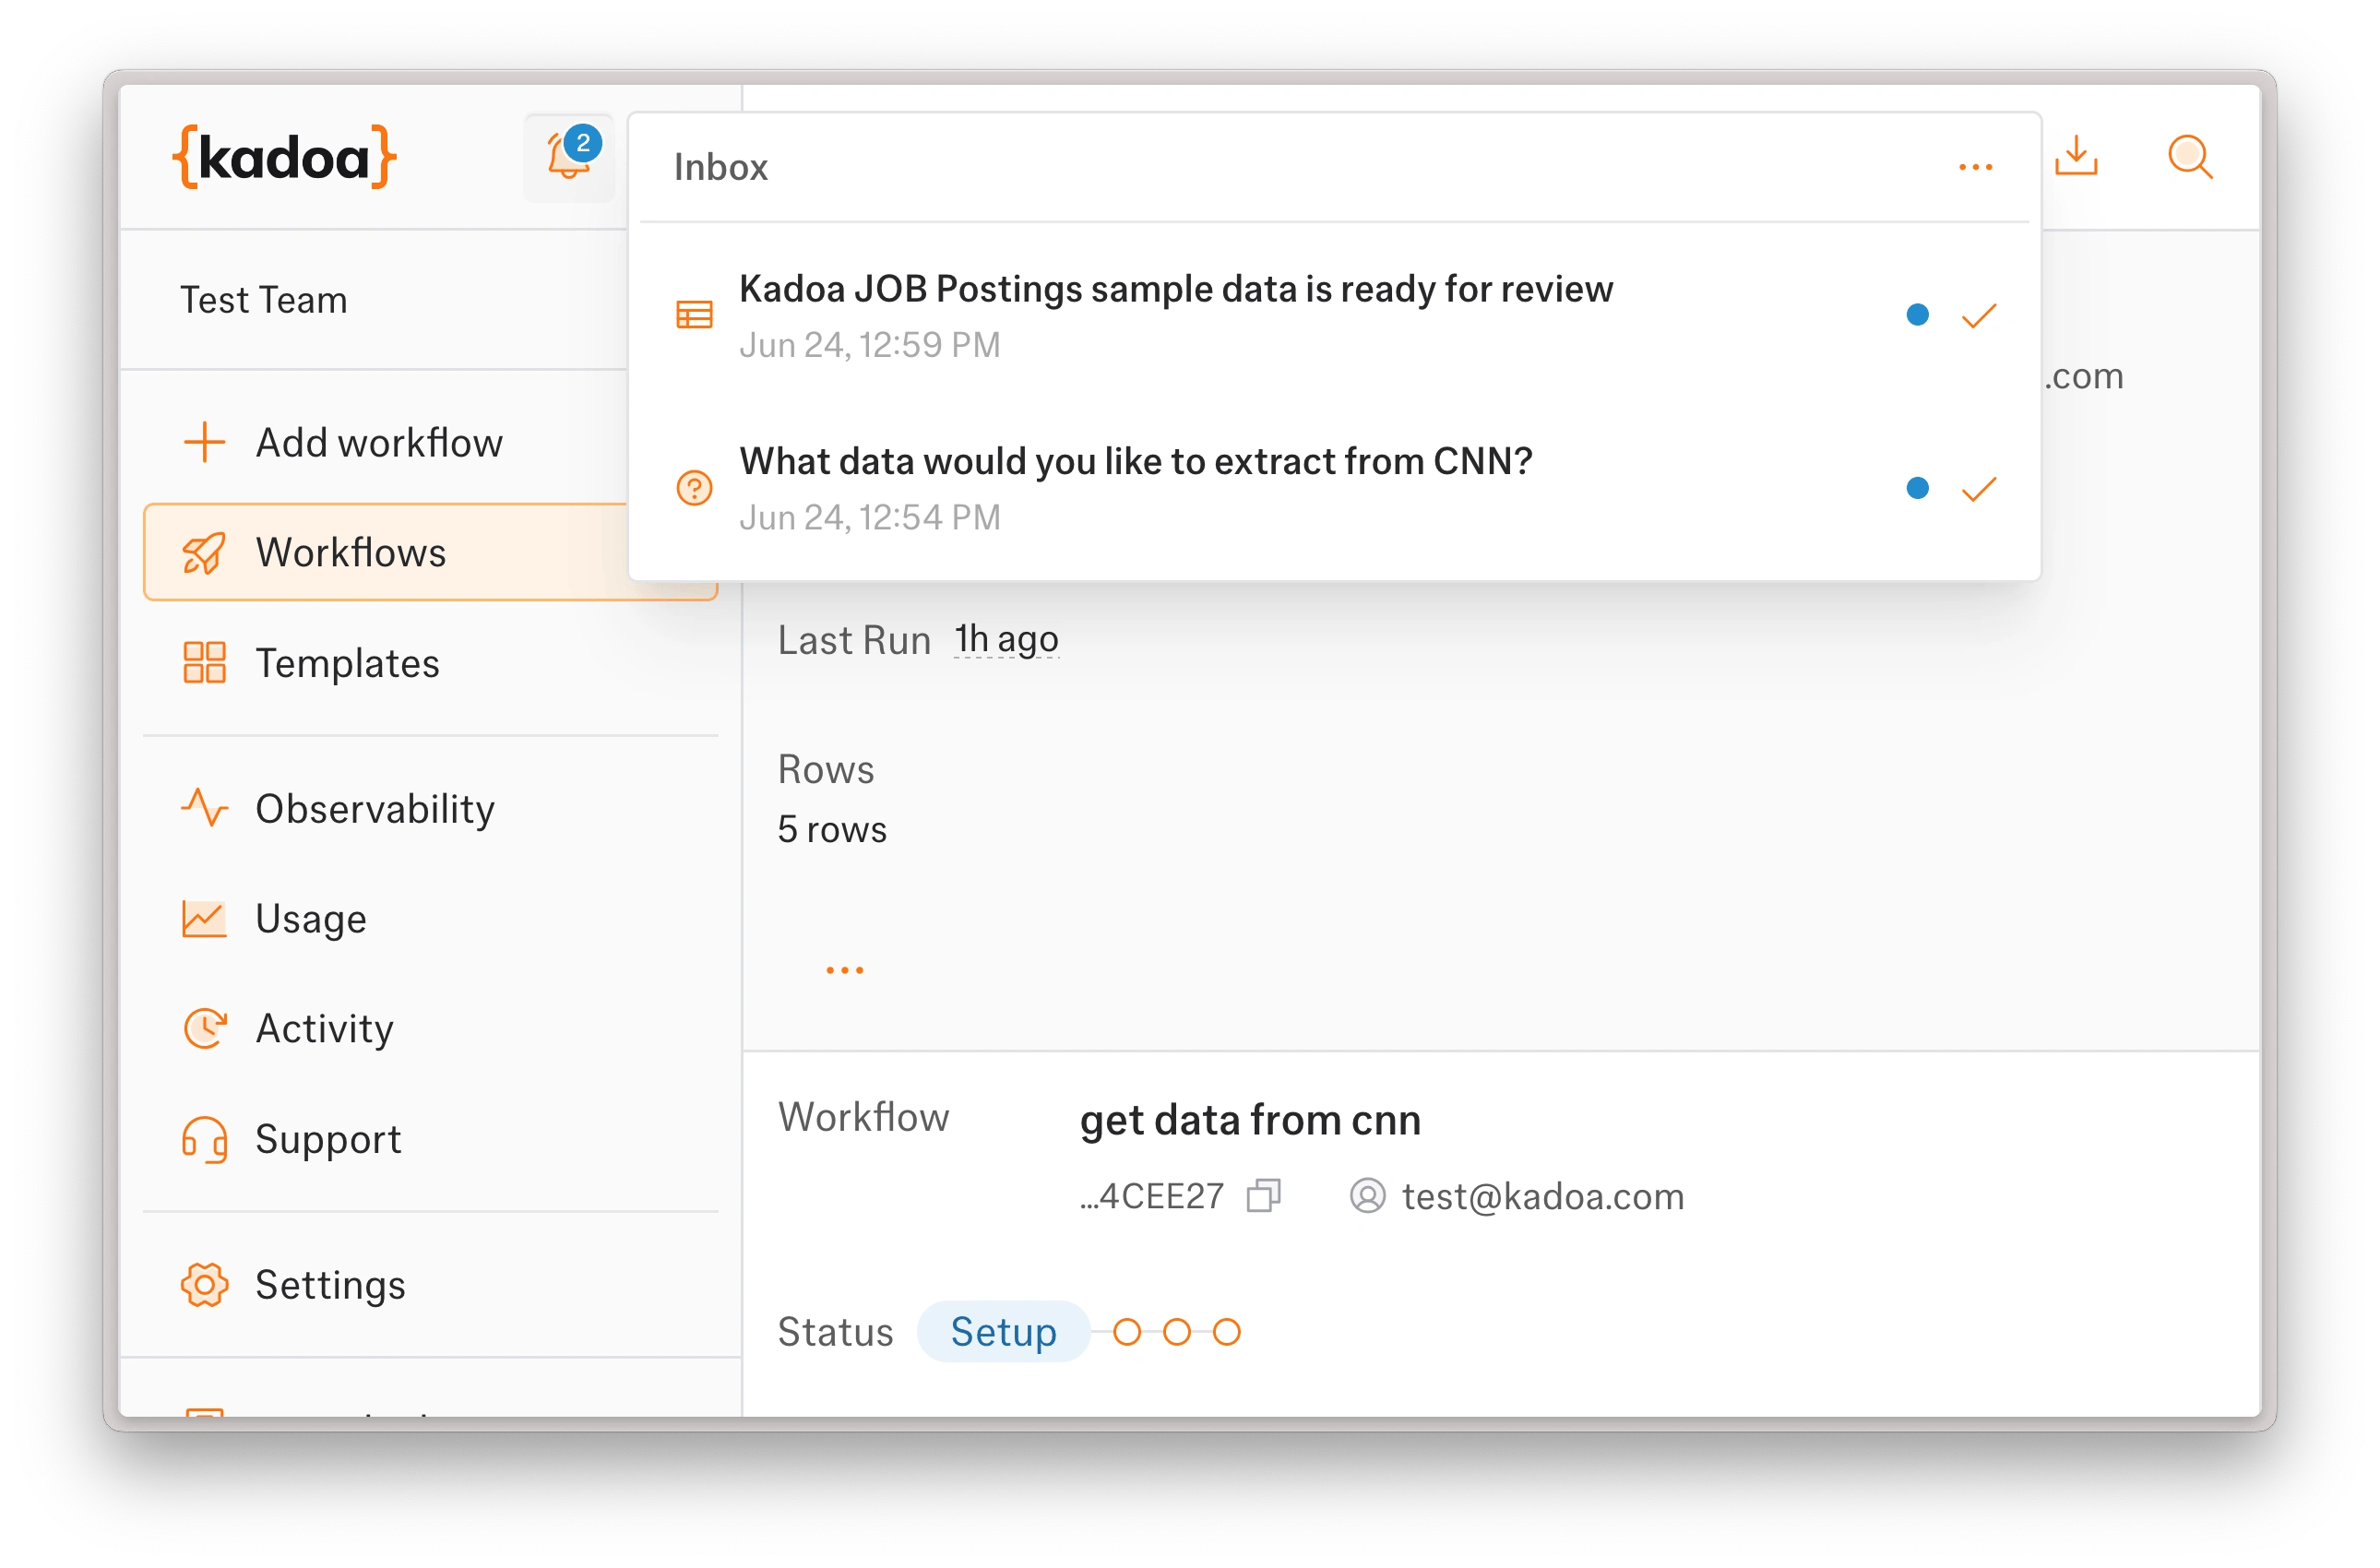Click the second setup progress circle

tap(1177, 1333)
